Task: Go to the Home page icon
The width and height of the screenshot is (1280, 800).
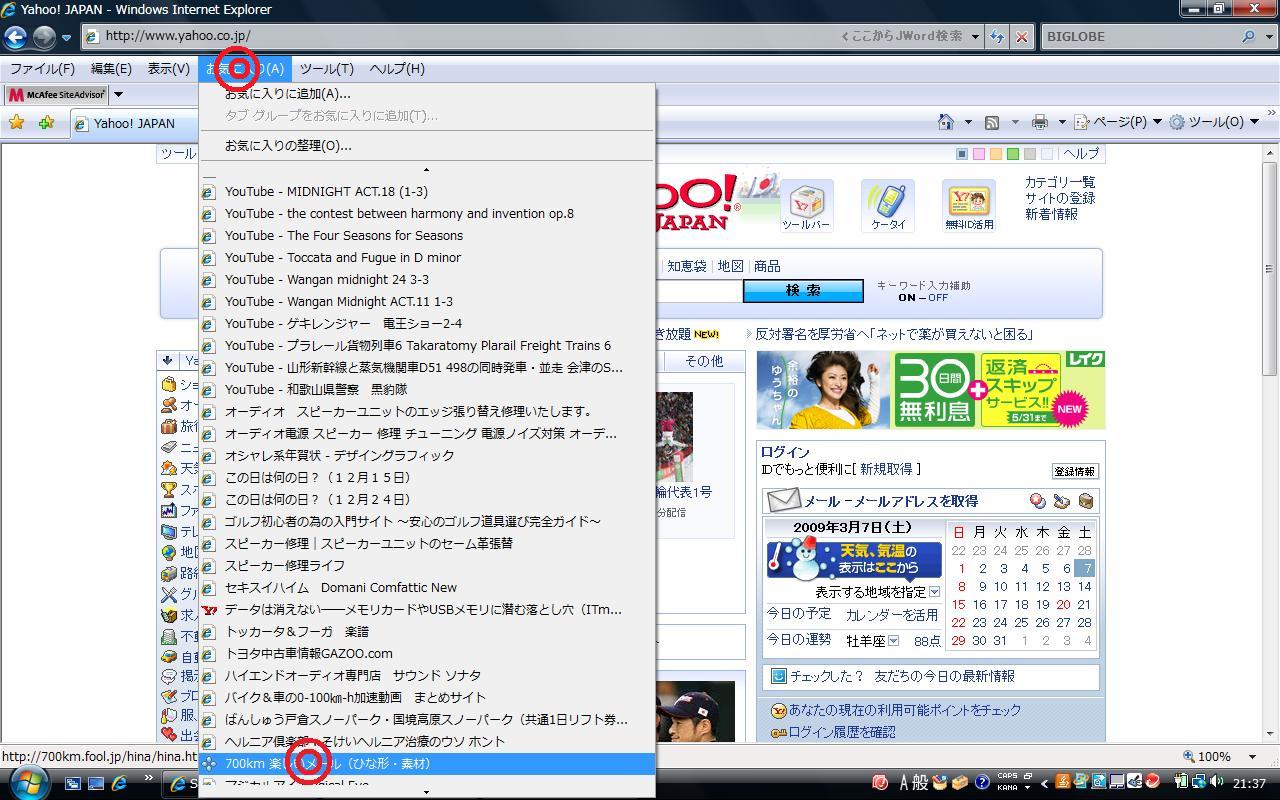Action: click(x=946, y=122)
